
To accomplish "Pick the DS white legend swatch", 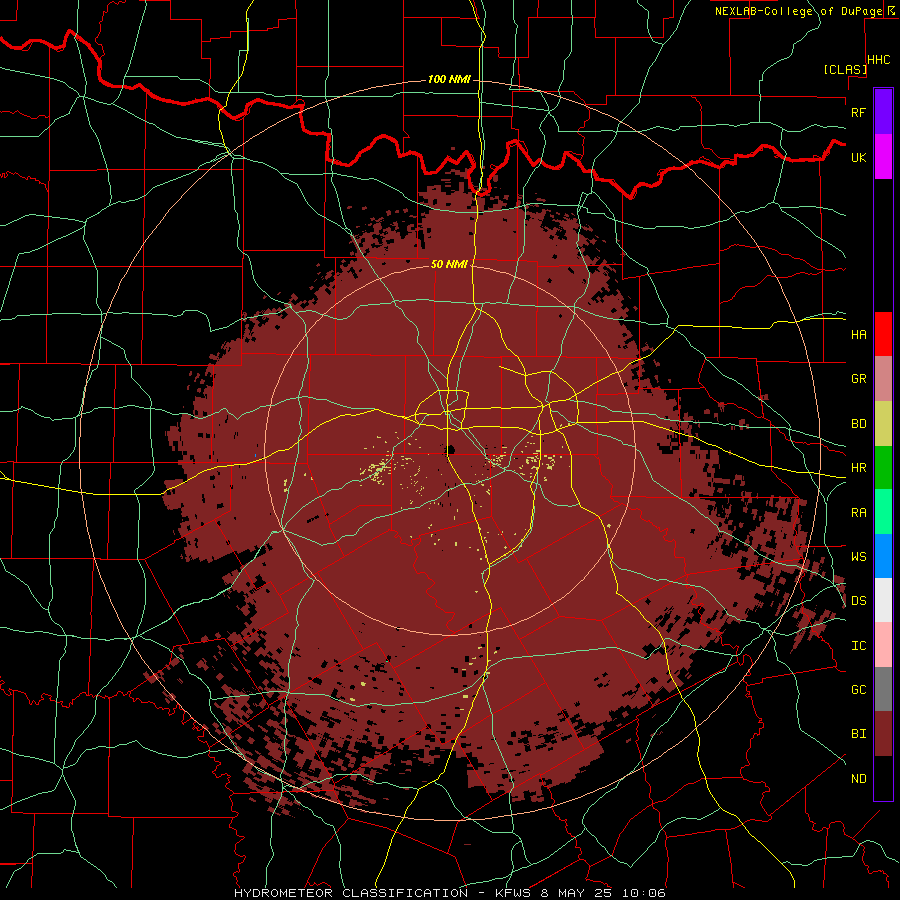I will click(883, 600).
